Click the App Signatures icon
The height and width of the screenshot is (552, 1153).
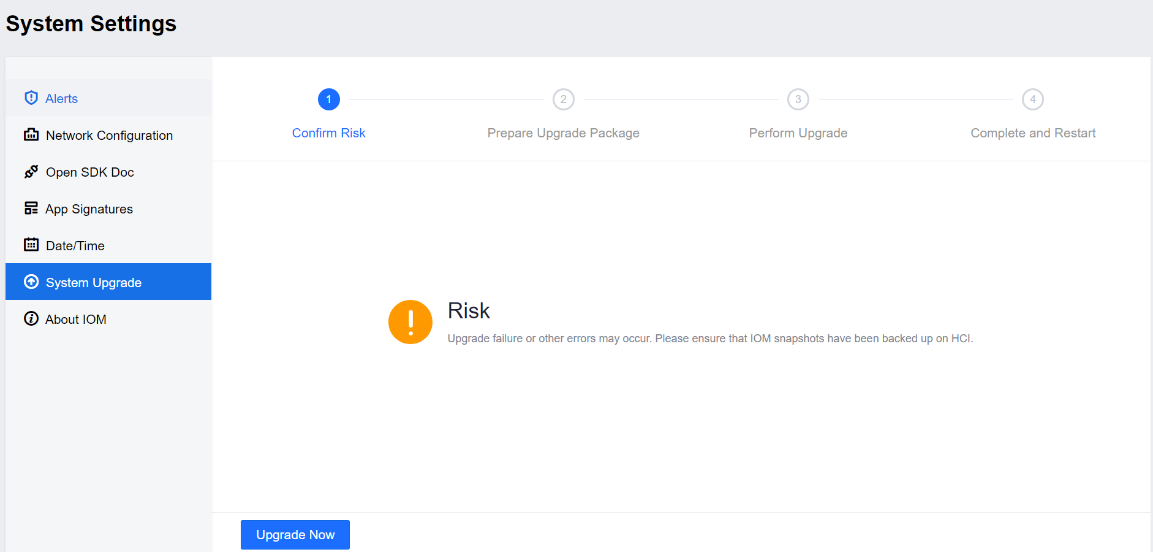pos(31,209)
